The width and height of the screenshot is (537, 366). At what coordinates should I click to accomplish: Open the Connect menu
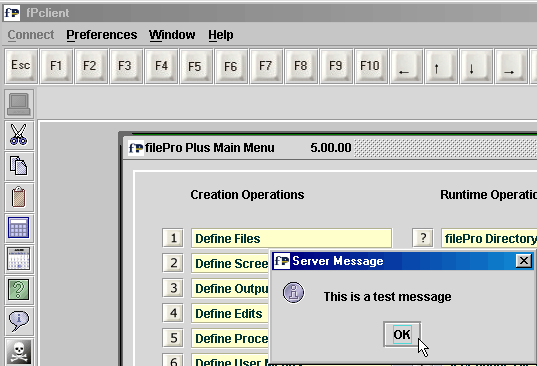tap(31, 35)
